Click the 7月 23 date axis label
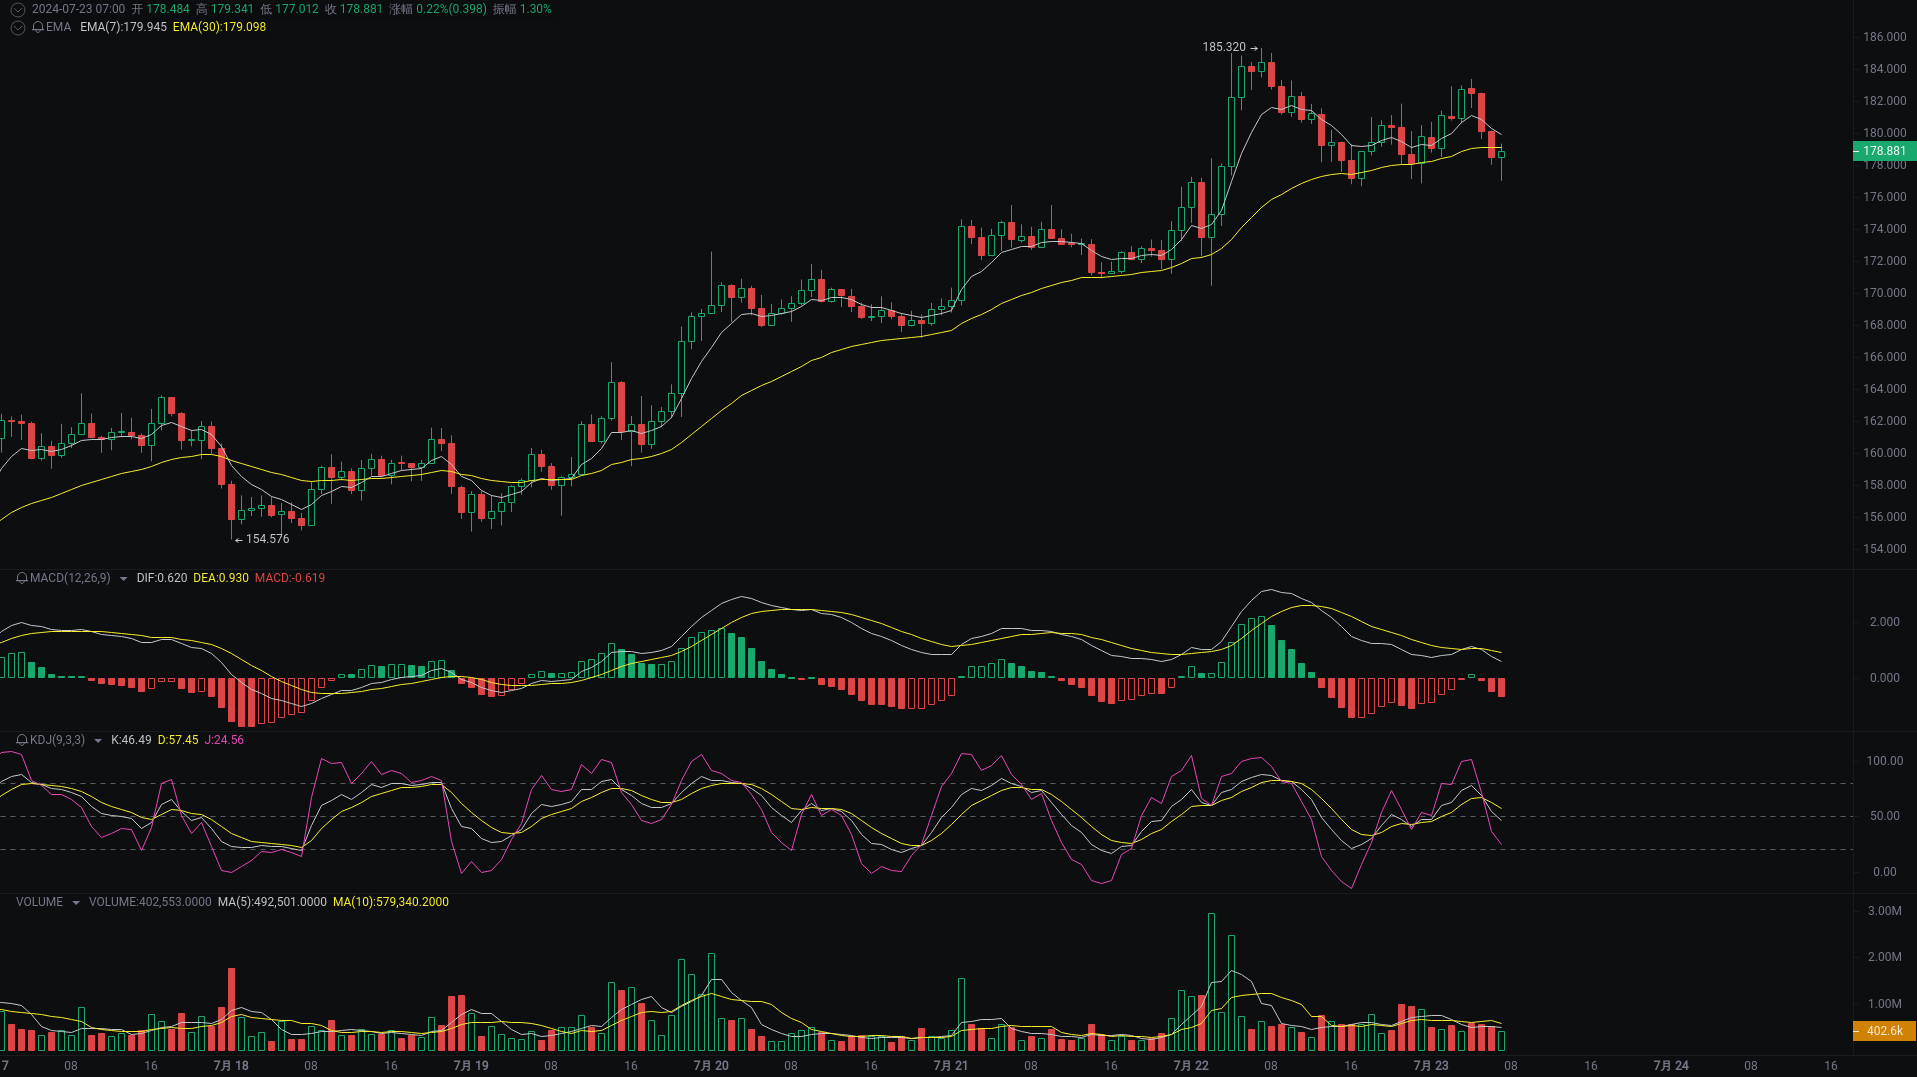This screenshot has width=1917, height=1077. tap(1431, 1066)
